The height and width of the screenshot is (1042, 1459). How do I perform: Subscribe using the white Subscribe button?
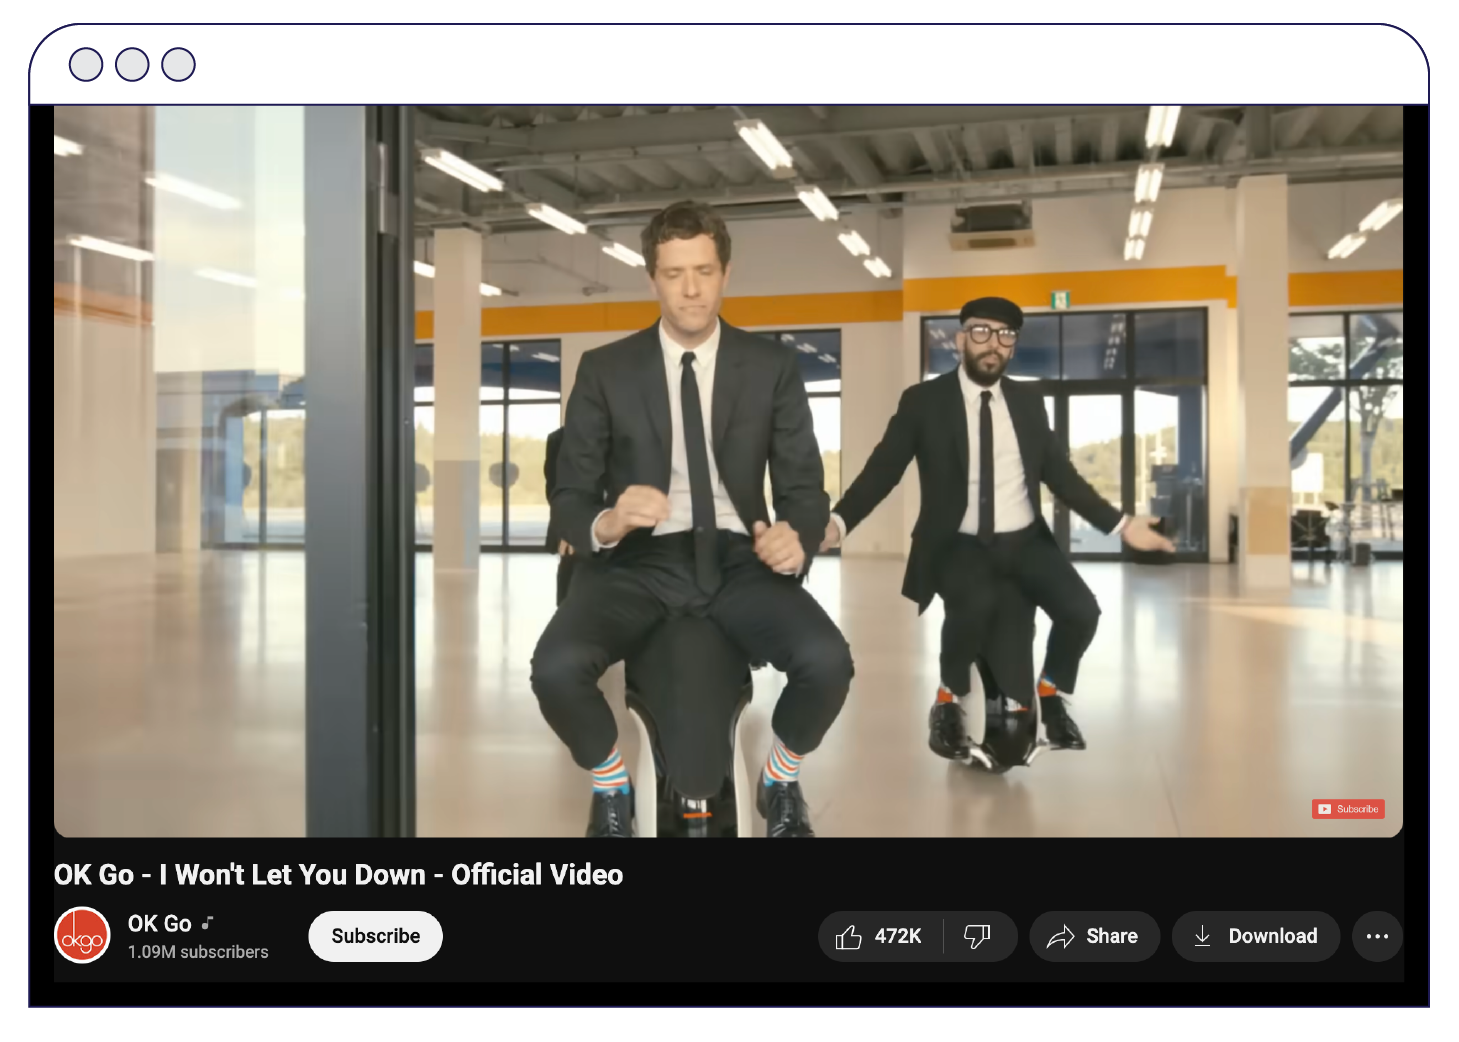(x=375, y=936)
